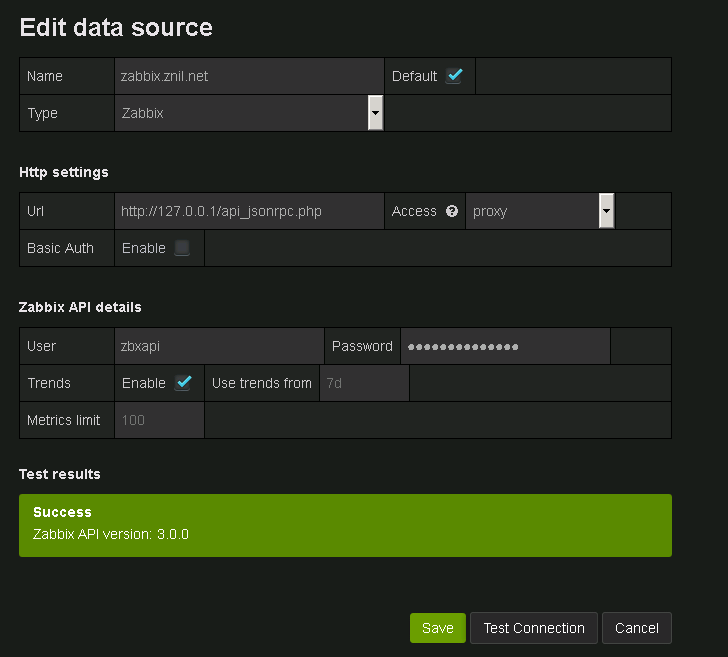Toggle the Default data source checkbox
The width and height of the screenshot is (728, 657).
tap(454, 76)
